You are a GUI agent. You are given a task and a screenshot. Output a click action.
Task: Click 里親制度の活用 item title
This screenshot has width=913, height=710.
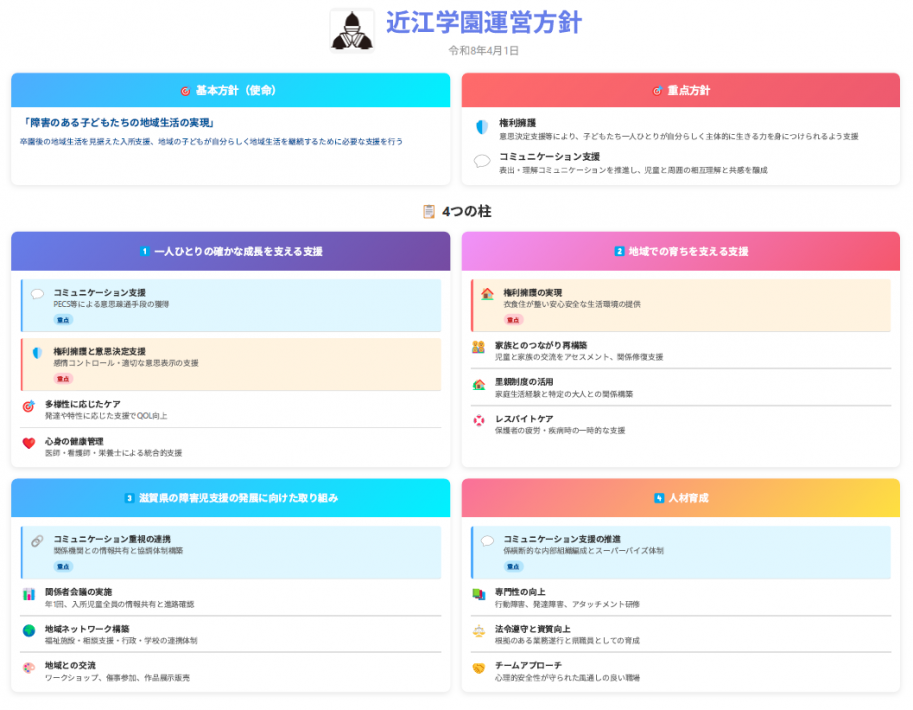(x=524, y=382)
